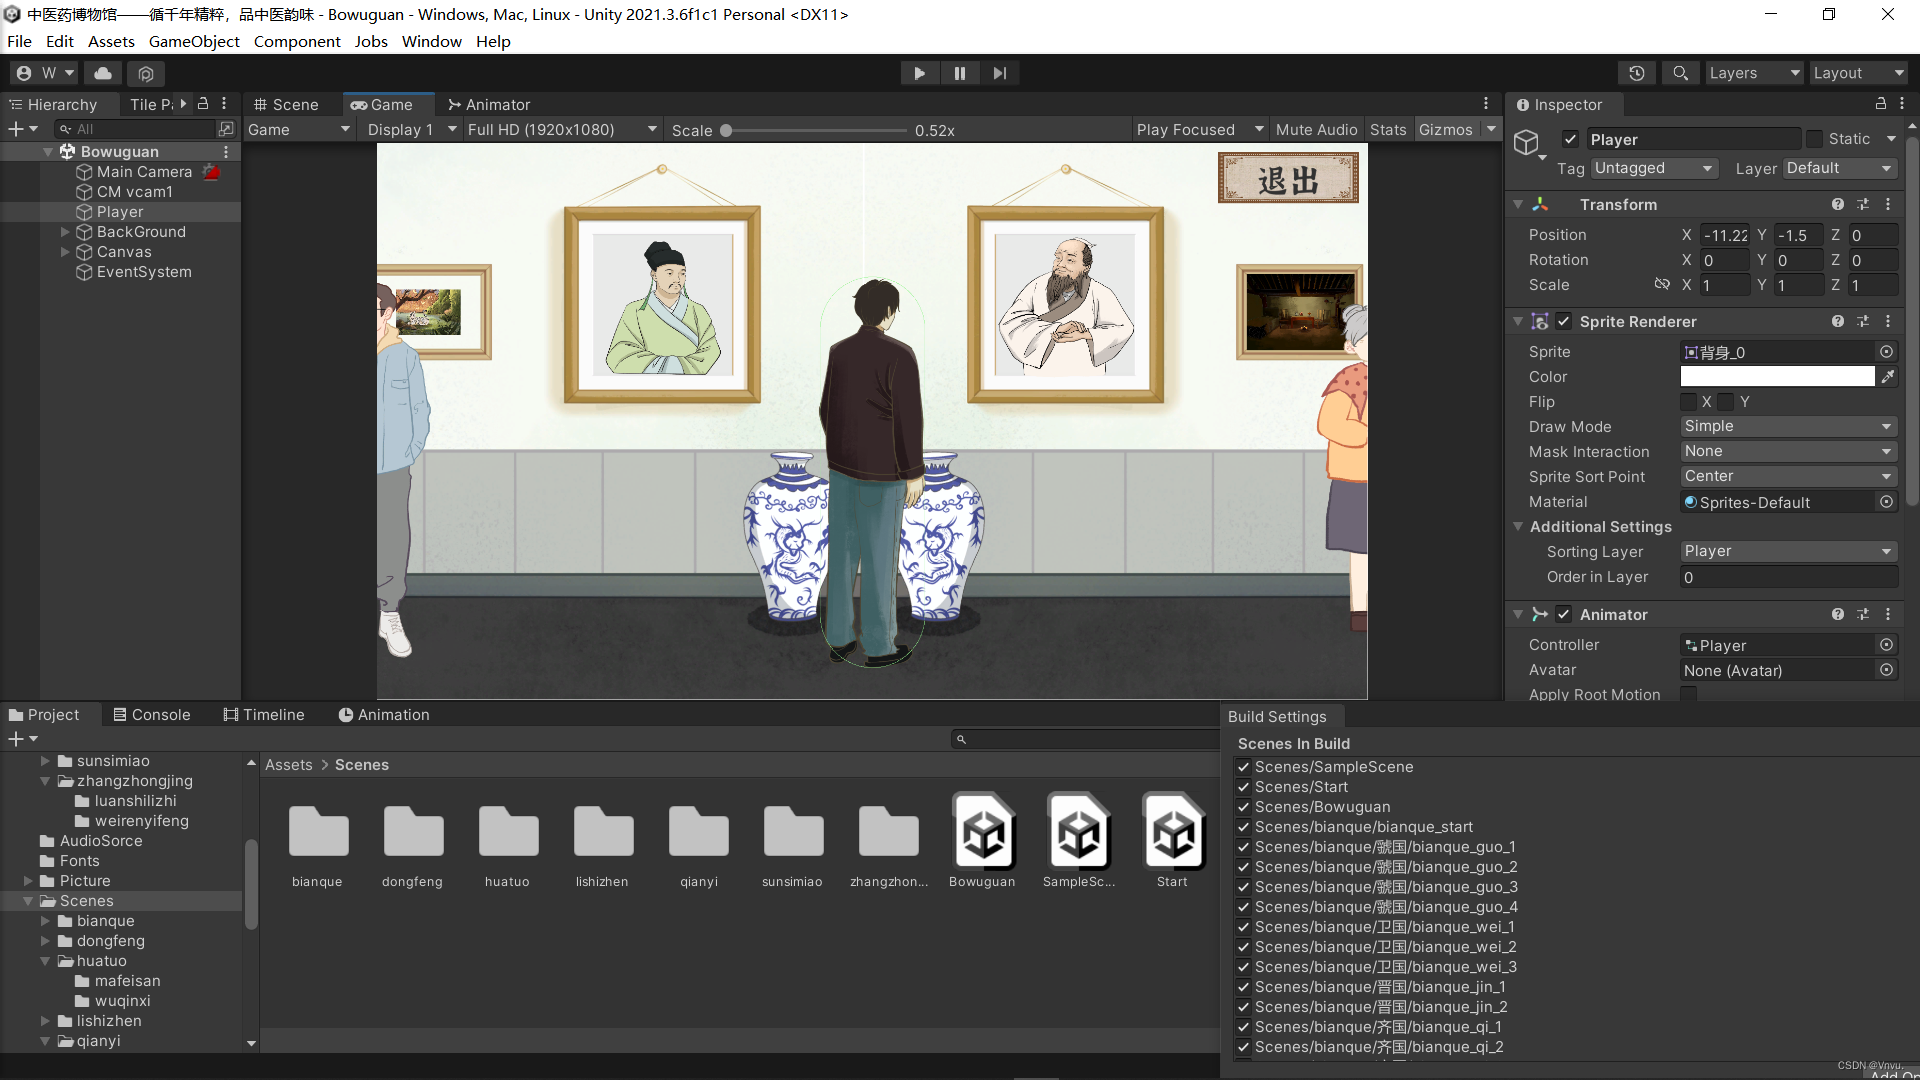1920x1080 pixels.
Task: Switch to the Console tab
Action: (x=151, y=715)
